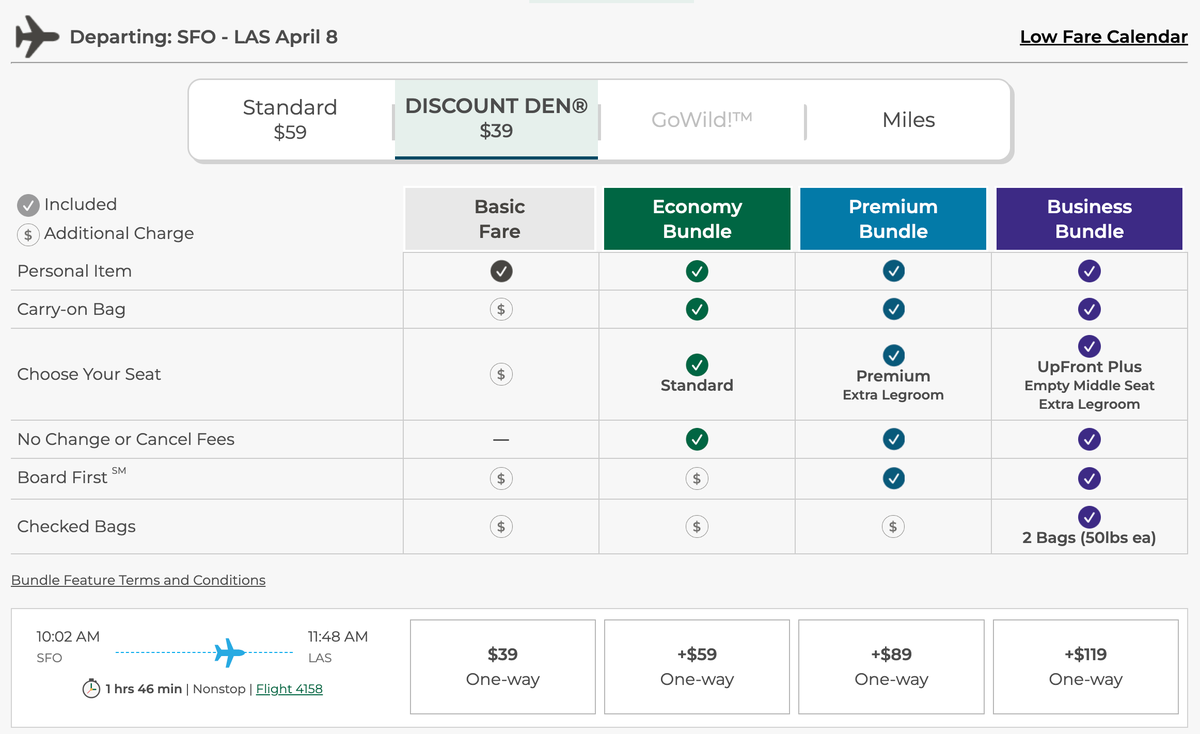Click the Board First dollar icon in Economy Bundle
The height and width of the screenshot is (734, 1200).
(696, 478)
